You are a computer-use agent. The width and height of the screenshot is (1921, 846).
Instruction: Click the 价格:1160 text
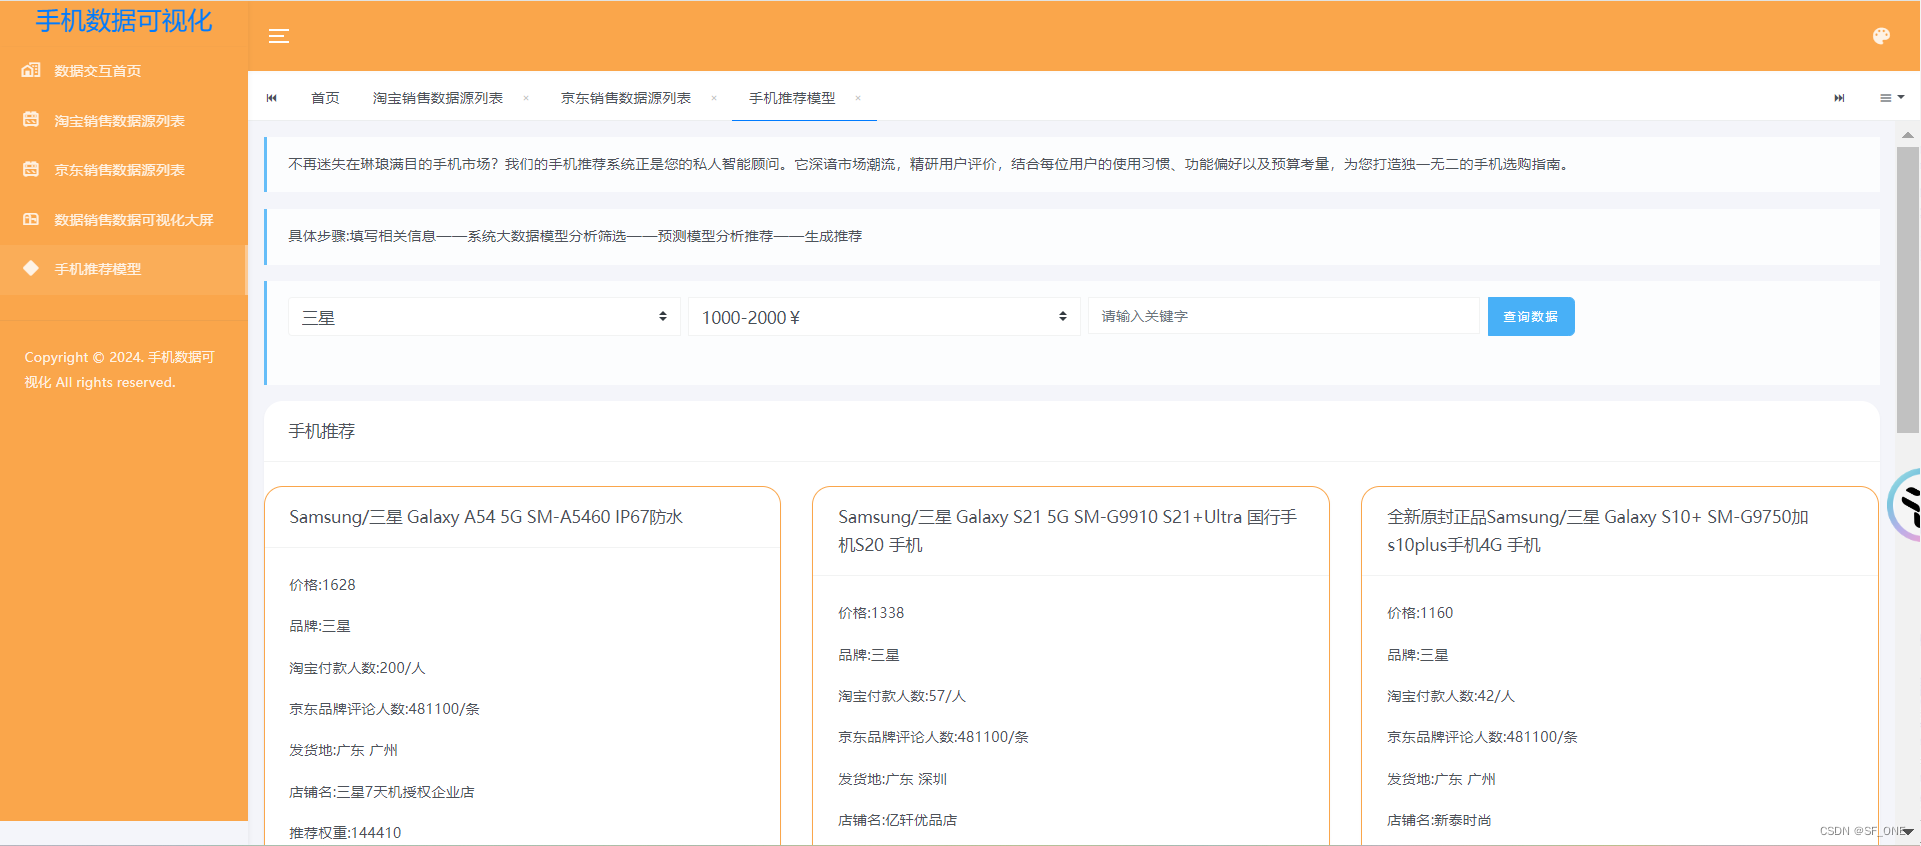click(x=1420, y=613)
